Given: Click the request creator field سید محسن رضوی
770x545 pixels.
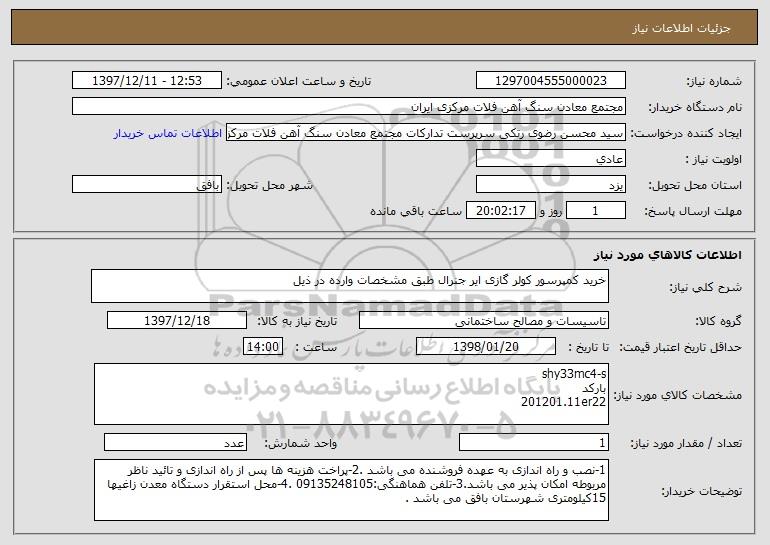Looking at the screenshot, I should [x=426, y=133].
